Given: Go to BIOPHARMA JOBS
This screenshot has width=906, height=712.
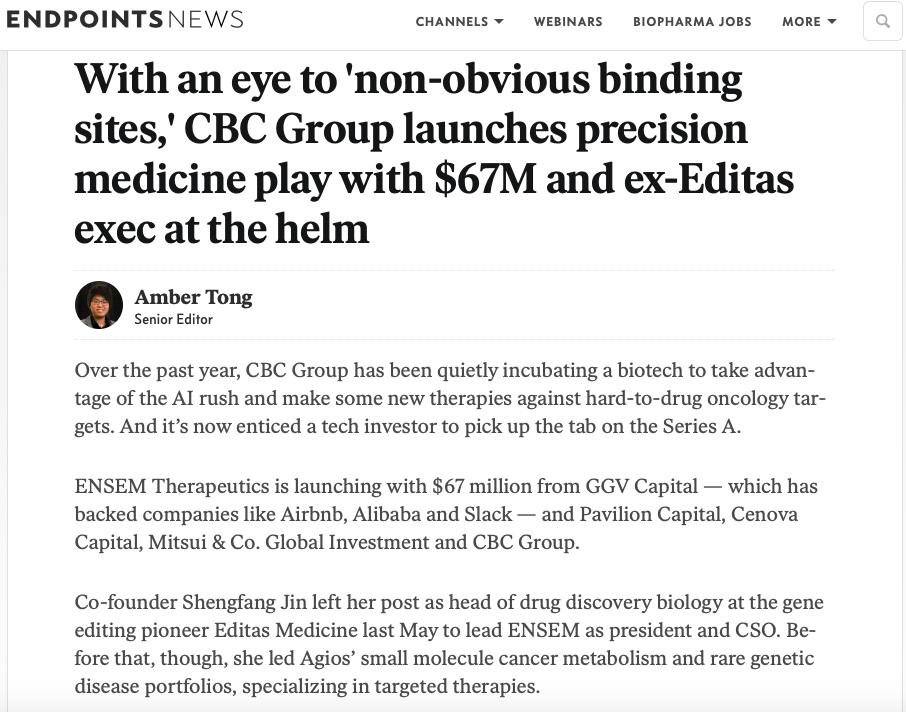Looking at the screenshot, I should (692, 21).
